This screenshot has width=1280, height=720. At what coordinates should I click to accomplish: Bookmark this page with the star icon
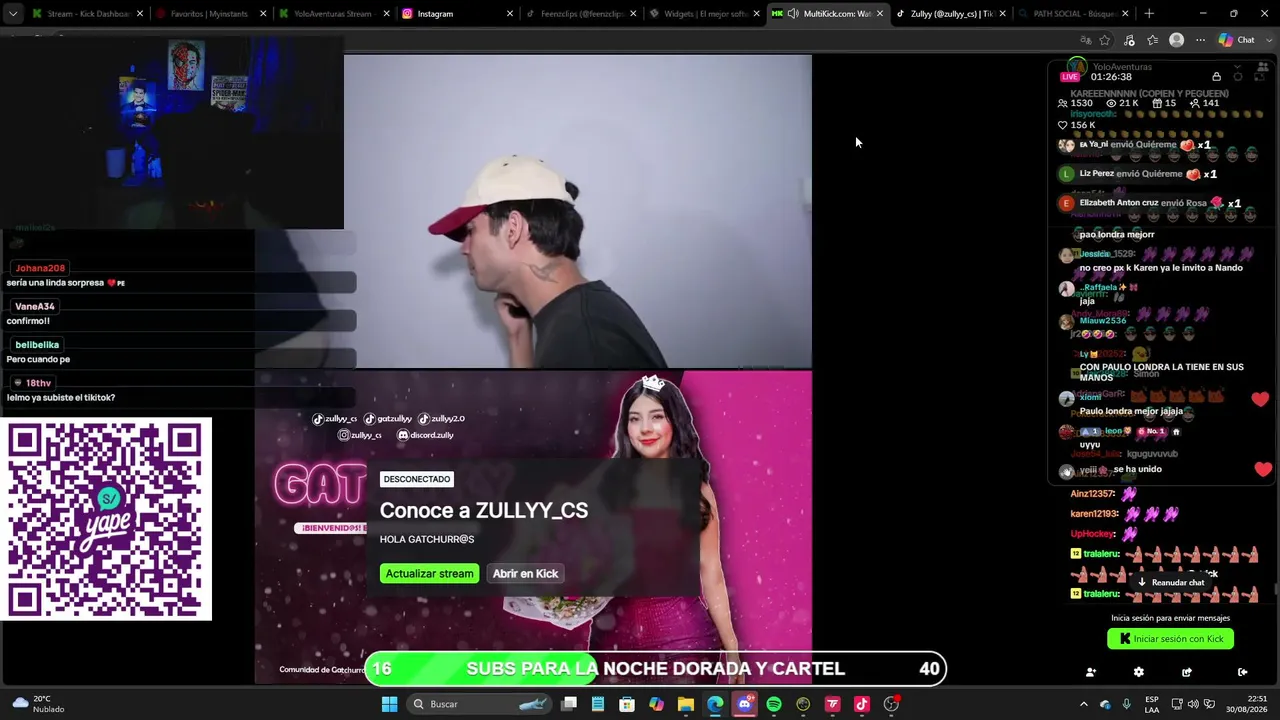point(1105,40)
